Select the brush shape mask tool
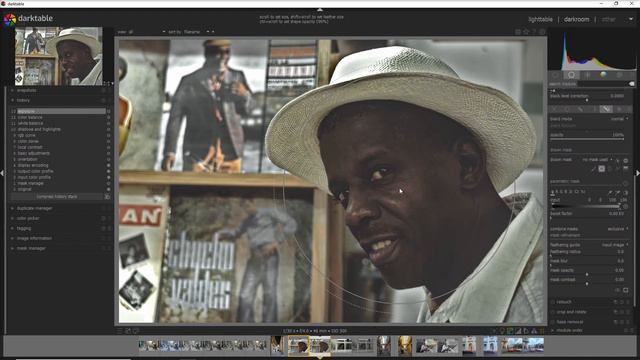The width and height of the screenshot is (640, 360). pos(593,169)
